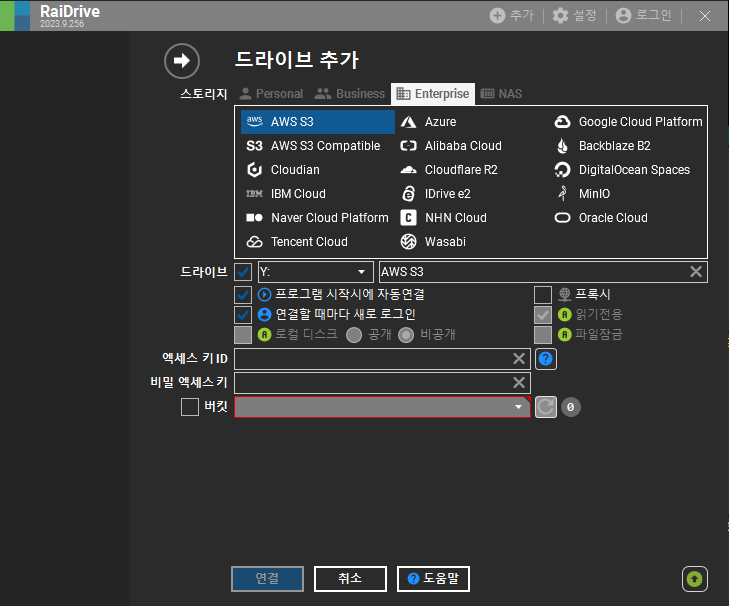Toggle the 읽기전용 checkbox
Image resolution: width=729 pixels, height=606 pixels.
click(x=543, y=315)
